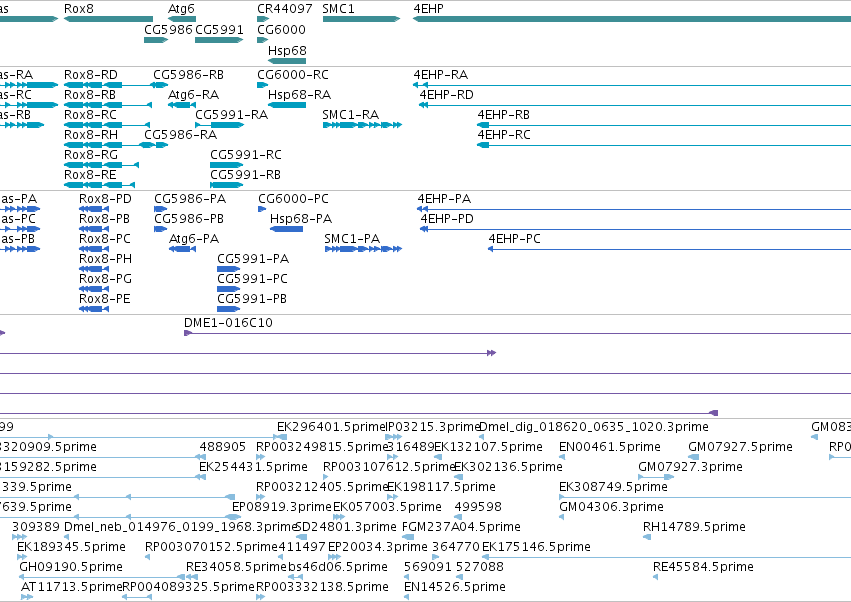Select the Hsp68 gene label
Viewport: 851px width, 602px height.
click(287, 50)
